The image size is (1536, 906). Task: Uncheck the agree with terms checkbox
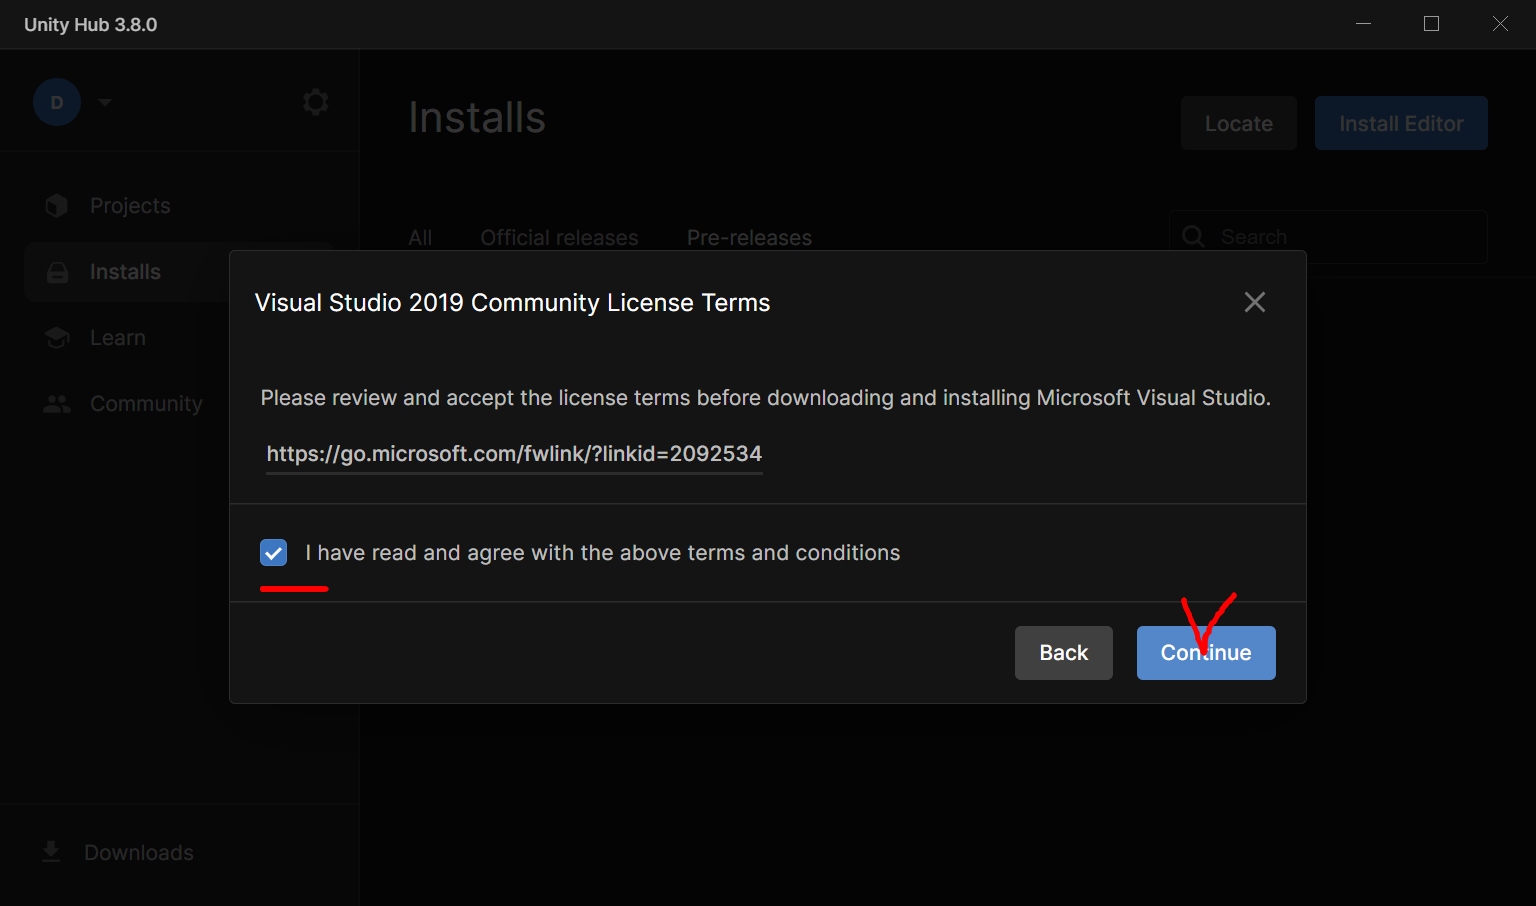point(273,553)
